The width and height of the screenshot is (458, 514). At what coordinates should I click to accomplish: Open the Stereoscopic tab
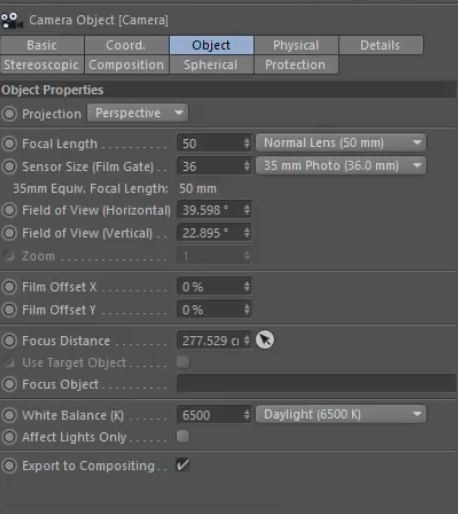42,65
